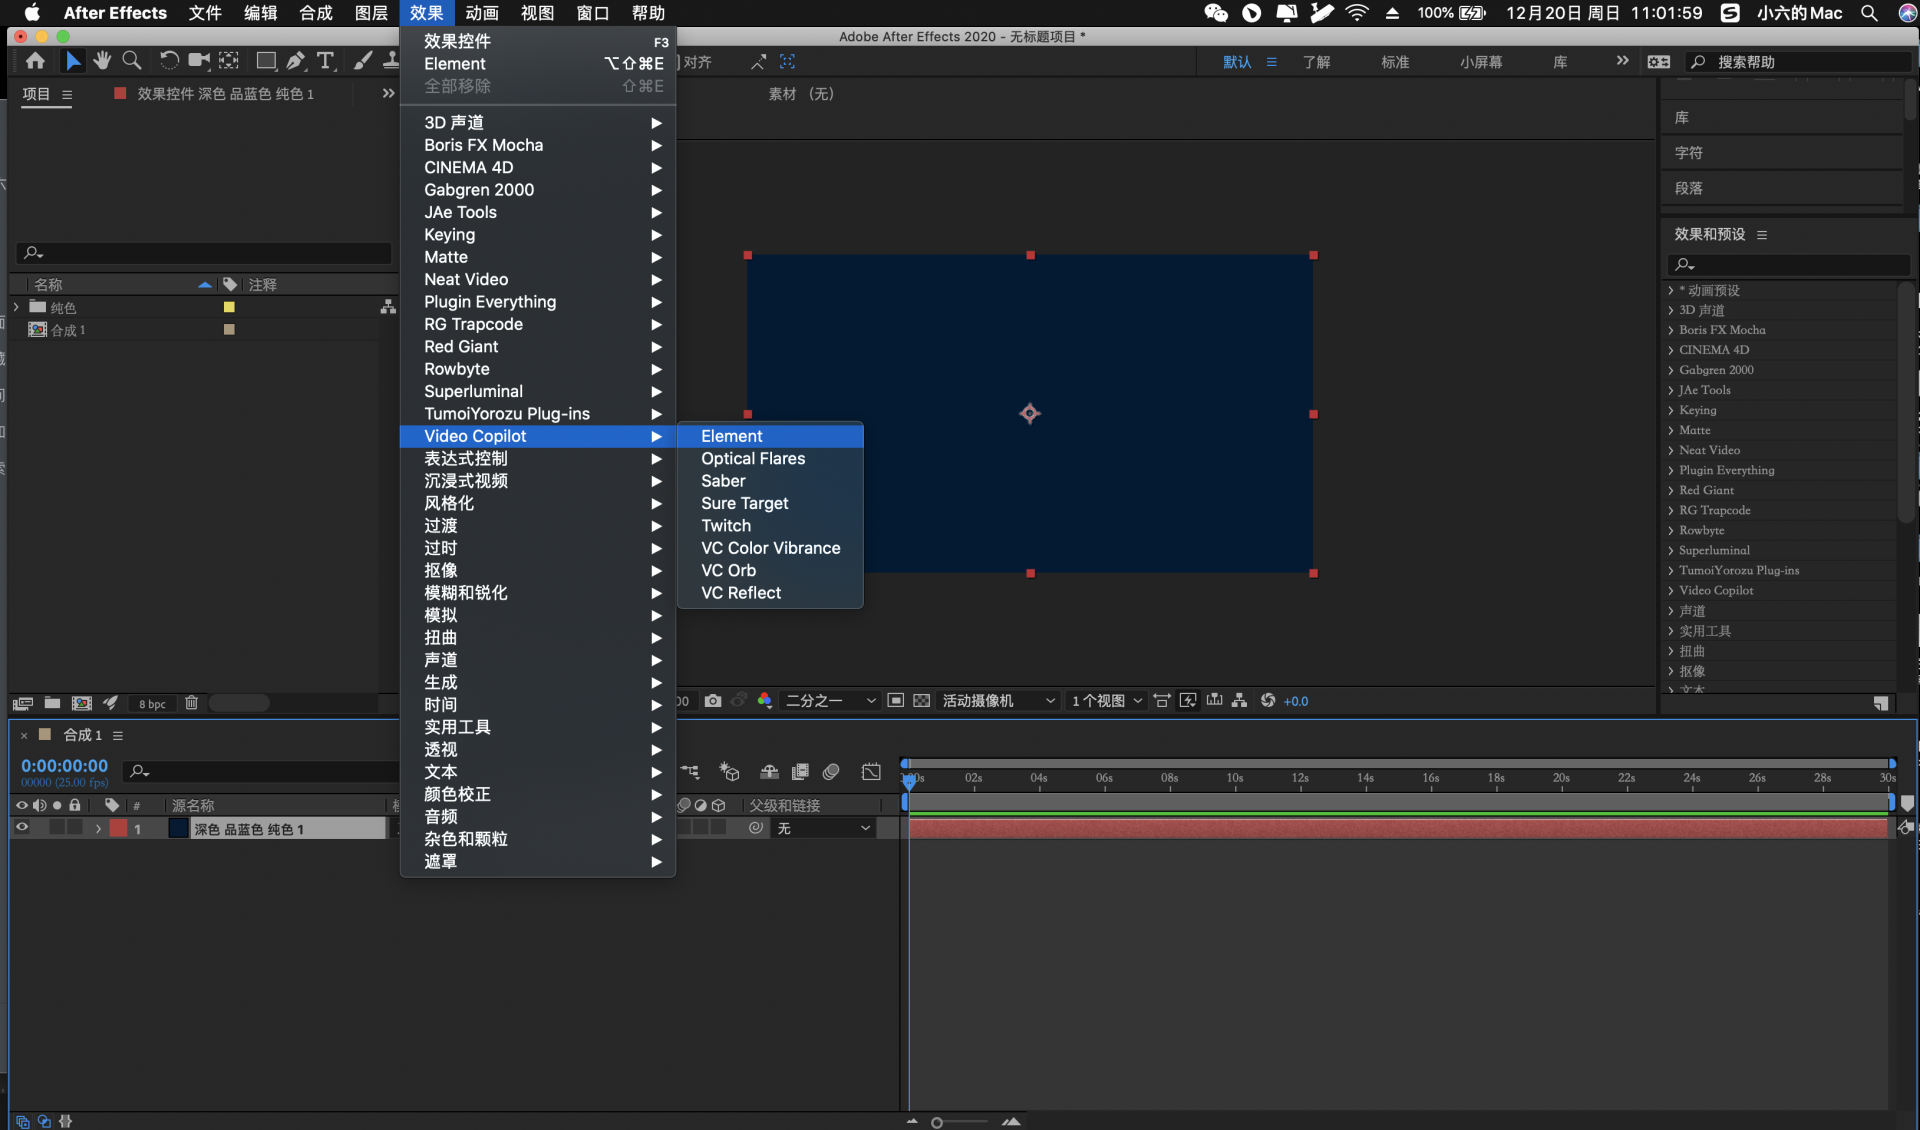Open RG Trapcode effects submenu
The image size is (1920, 1130).
pyautogui.click(x=538, y=324)
